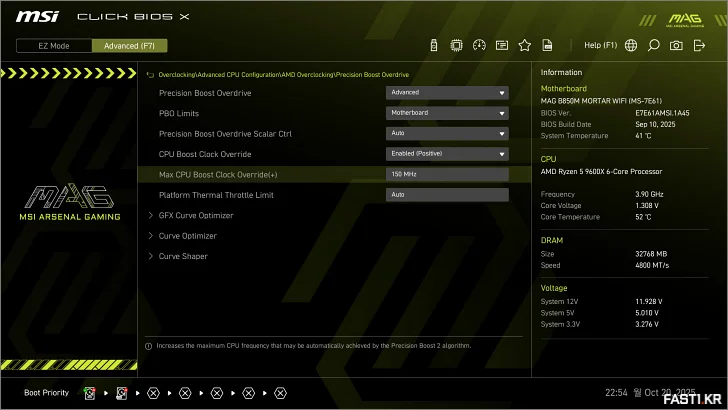Image resolution: width=728 pixels, height=410 pixels.
Task: Click the System 3.3V 3.276 V reading
Action: pos(647,325)
